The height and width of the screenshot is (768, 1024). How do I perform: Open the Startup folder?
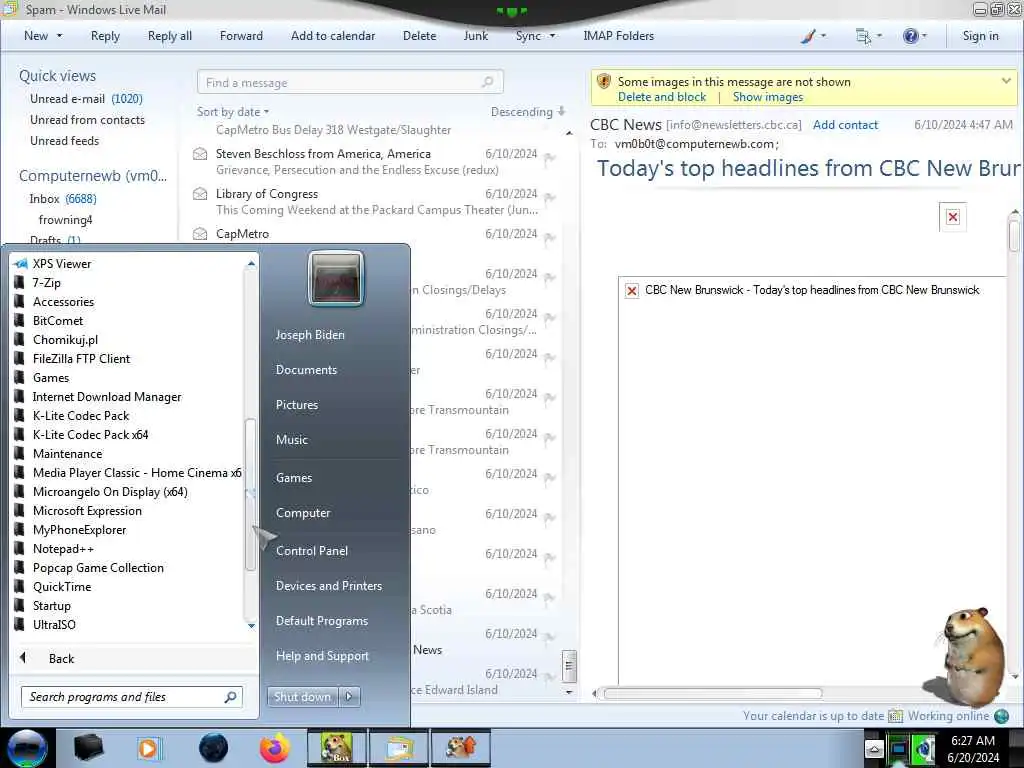[x=52, y=605]
